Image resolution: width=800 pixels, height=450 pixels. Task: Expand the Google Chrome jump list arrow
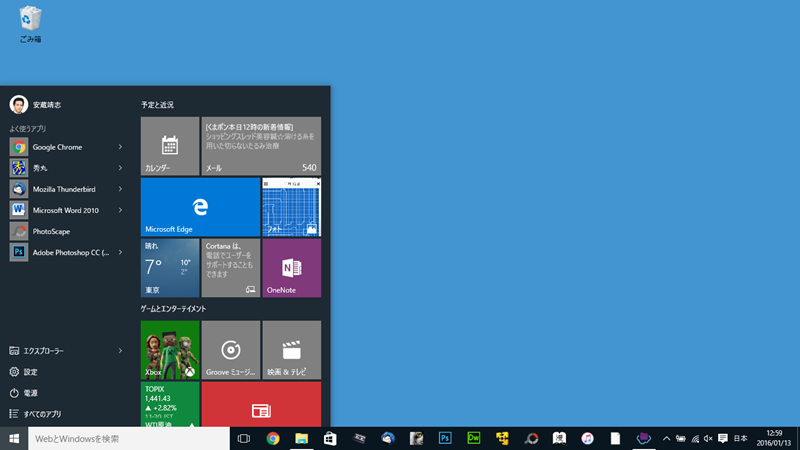120,147
